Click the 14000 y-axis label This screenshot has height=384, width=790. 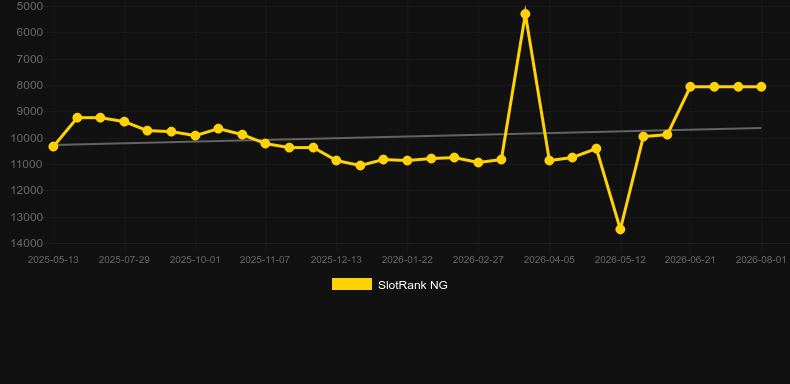click(27, 243)
